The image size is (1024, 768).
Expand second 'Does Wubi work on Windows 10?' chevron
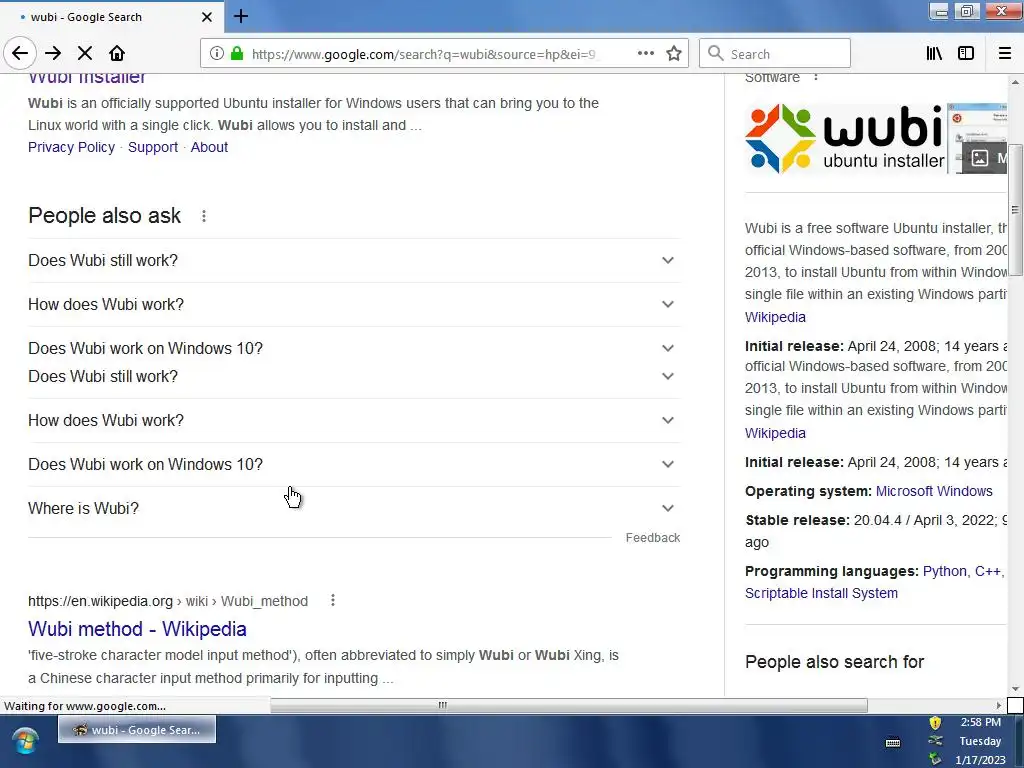(x=667, y=464)
